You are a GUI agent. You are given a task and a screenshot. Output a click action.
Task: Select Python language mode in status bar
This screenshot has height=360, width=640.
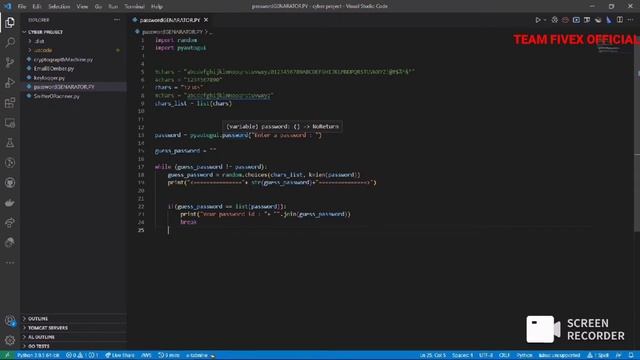524,356
